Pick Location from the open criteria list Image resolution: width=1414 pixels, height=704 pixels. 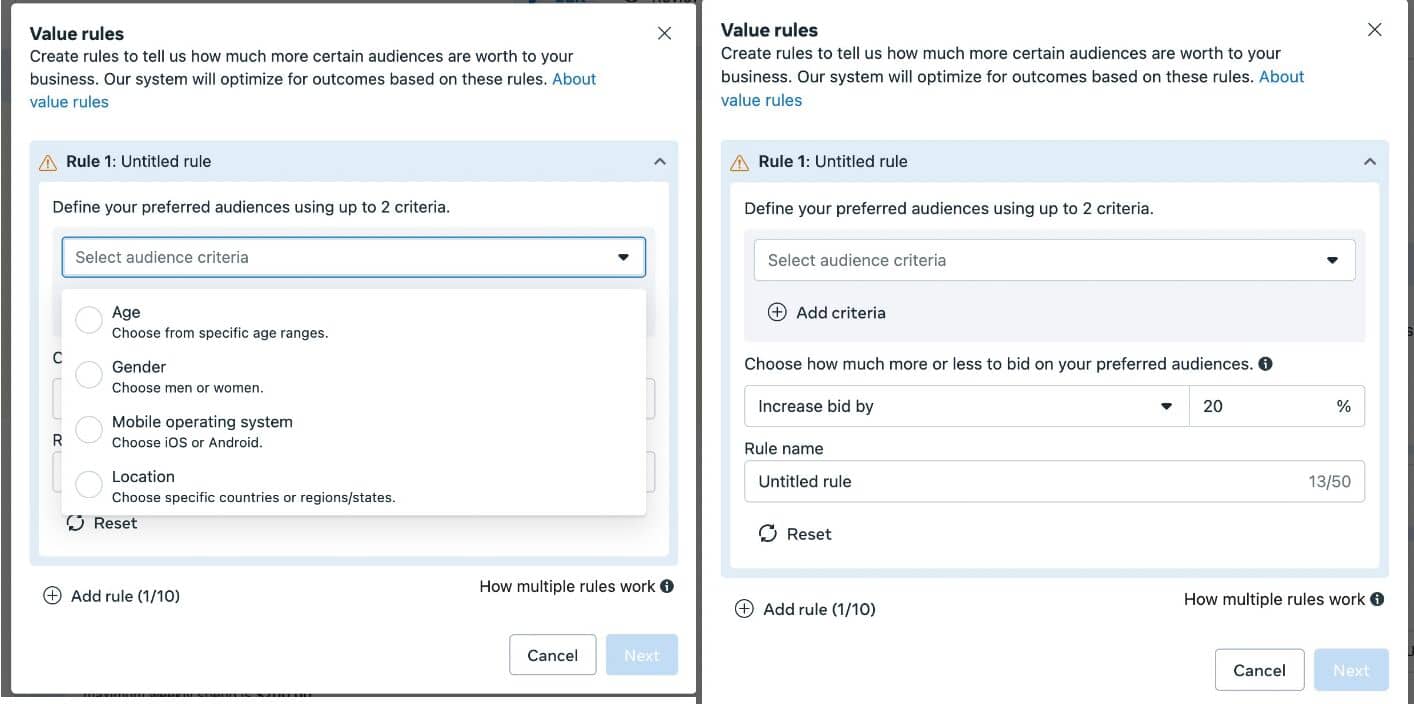pyautogui.click(x=89, y=485)
